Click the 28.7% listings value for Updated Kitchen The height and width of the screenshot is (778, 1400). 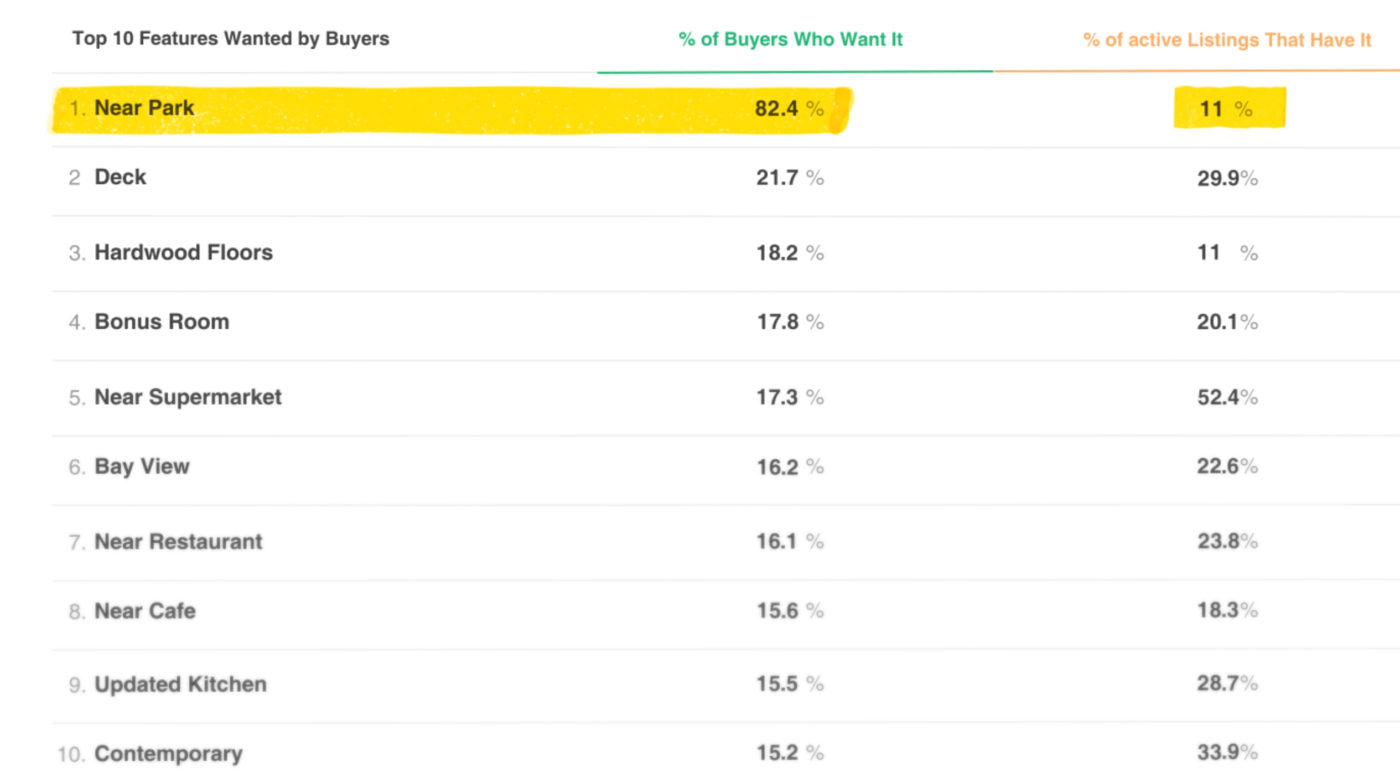coord(1227,684)
